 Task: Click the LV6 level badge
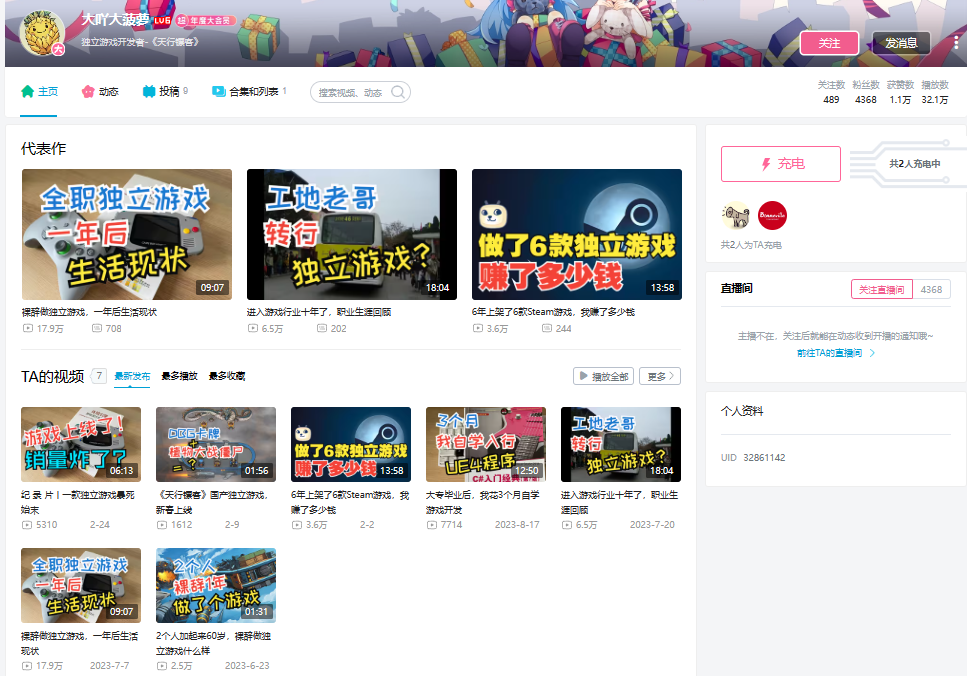pyautogui.click(x=162, y=20)
